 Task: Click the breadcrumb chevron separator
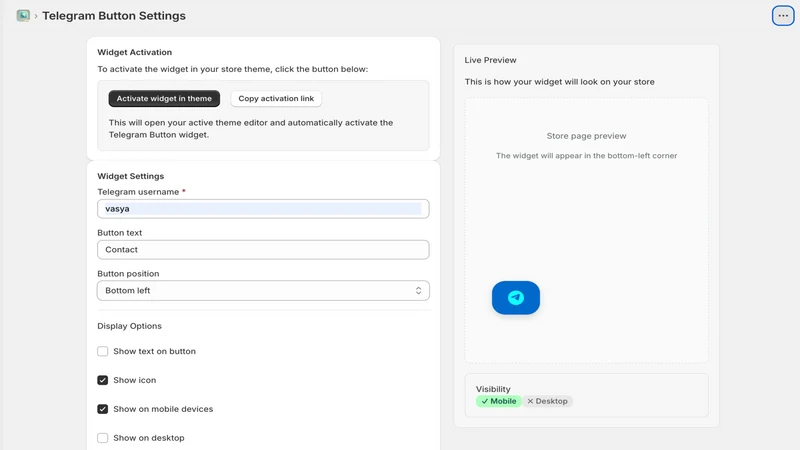pyautogui.click(x=36, y=16)
